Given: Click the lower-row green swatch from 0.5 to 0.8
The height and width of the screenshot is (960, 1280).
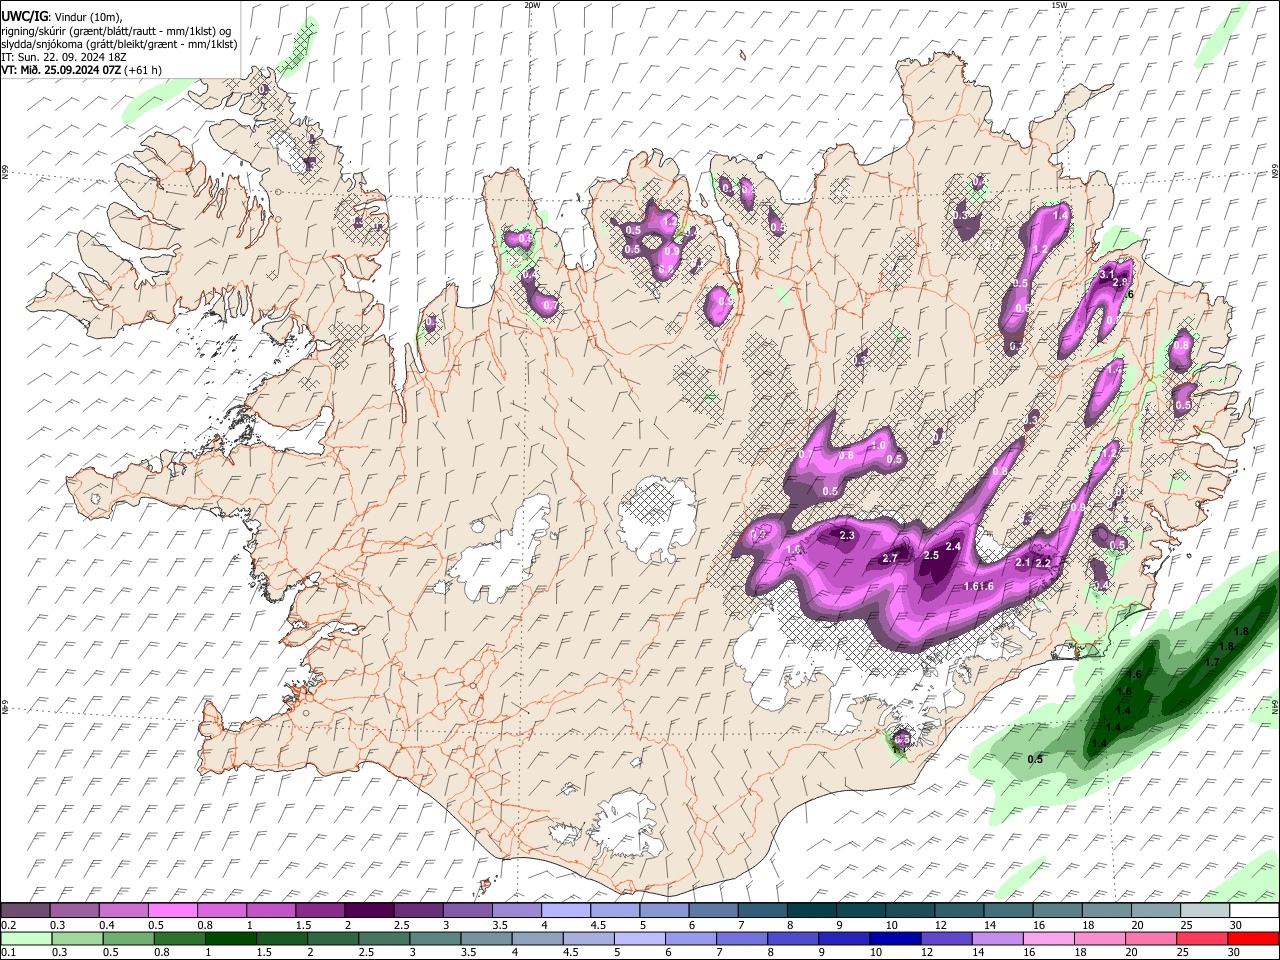Looking at the screenshot, I should [128, 938].
